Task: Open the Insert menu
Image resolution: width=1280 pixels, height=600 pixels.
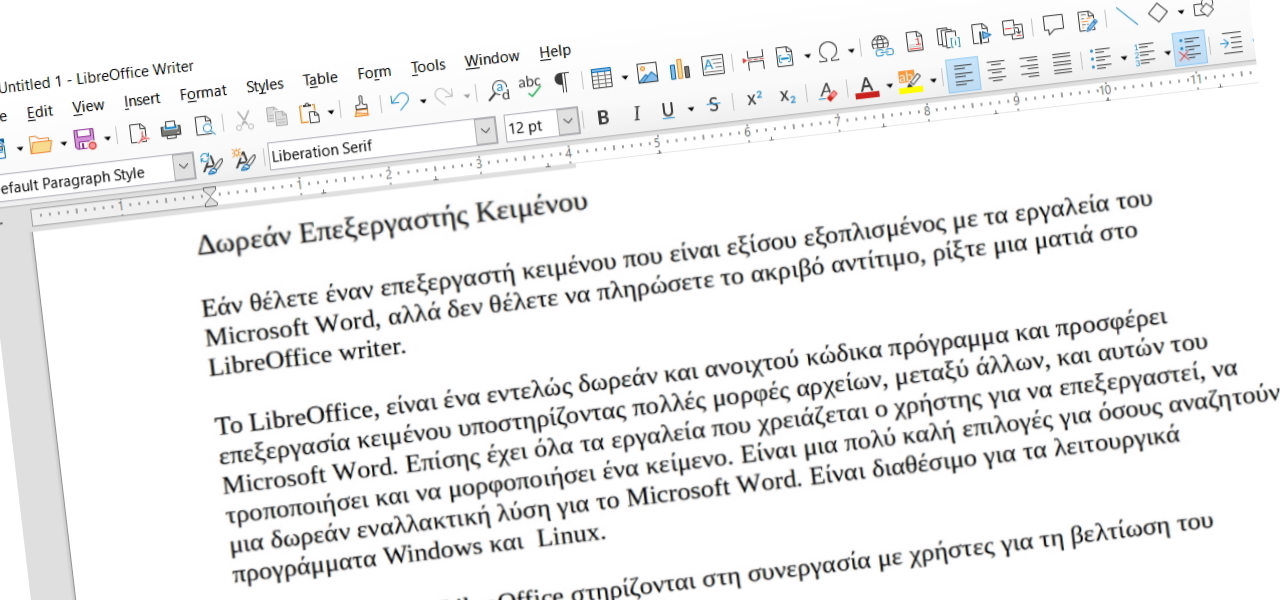Action: (x=142, y=100)
